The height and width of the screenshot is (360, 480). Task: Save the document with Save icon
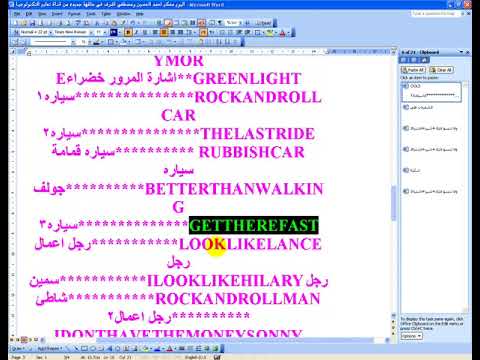coord(32,23)
